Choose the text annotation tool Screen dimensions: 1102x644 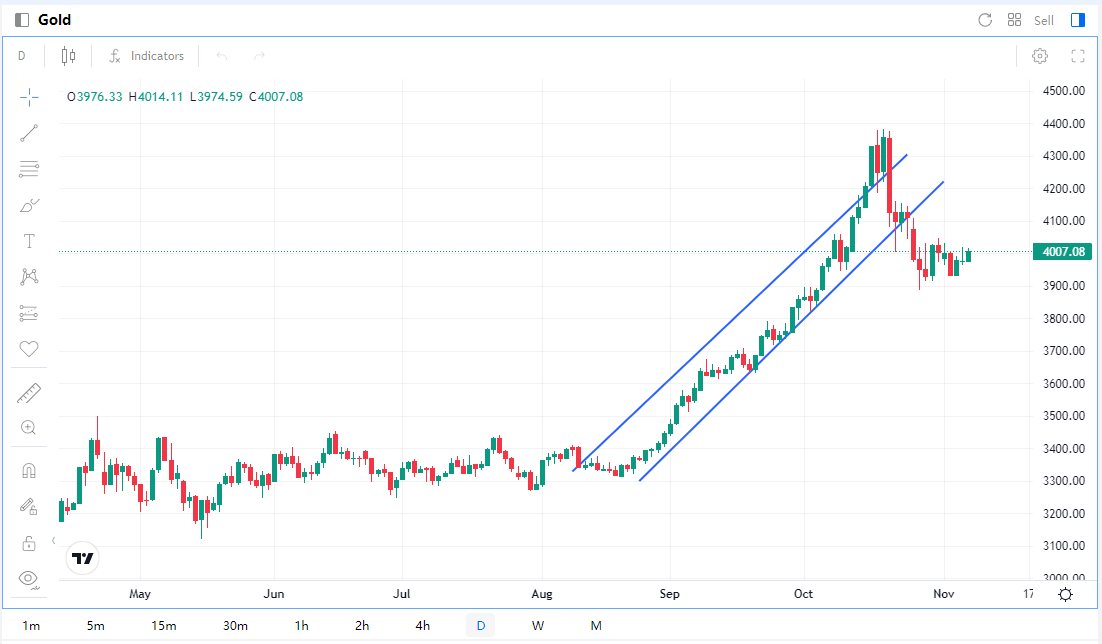[x=29, y=241]
